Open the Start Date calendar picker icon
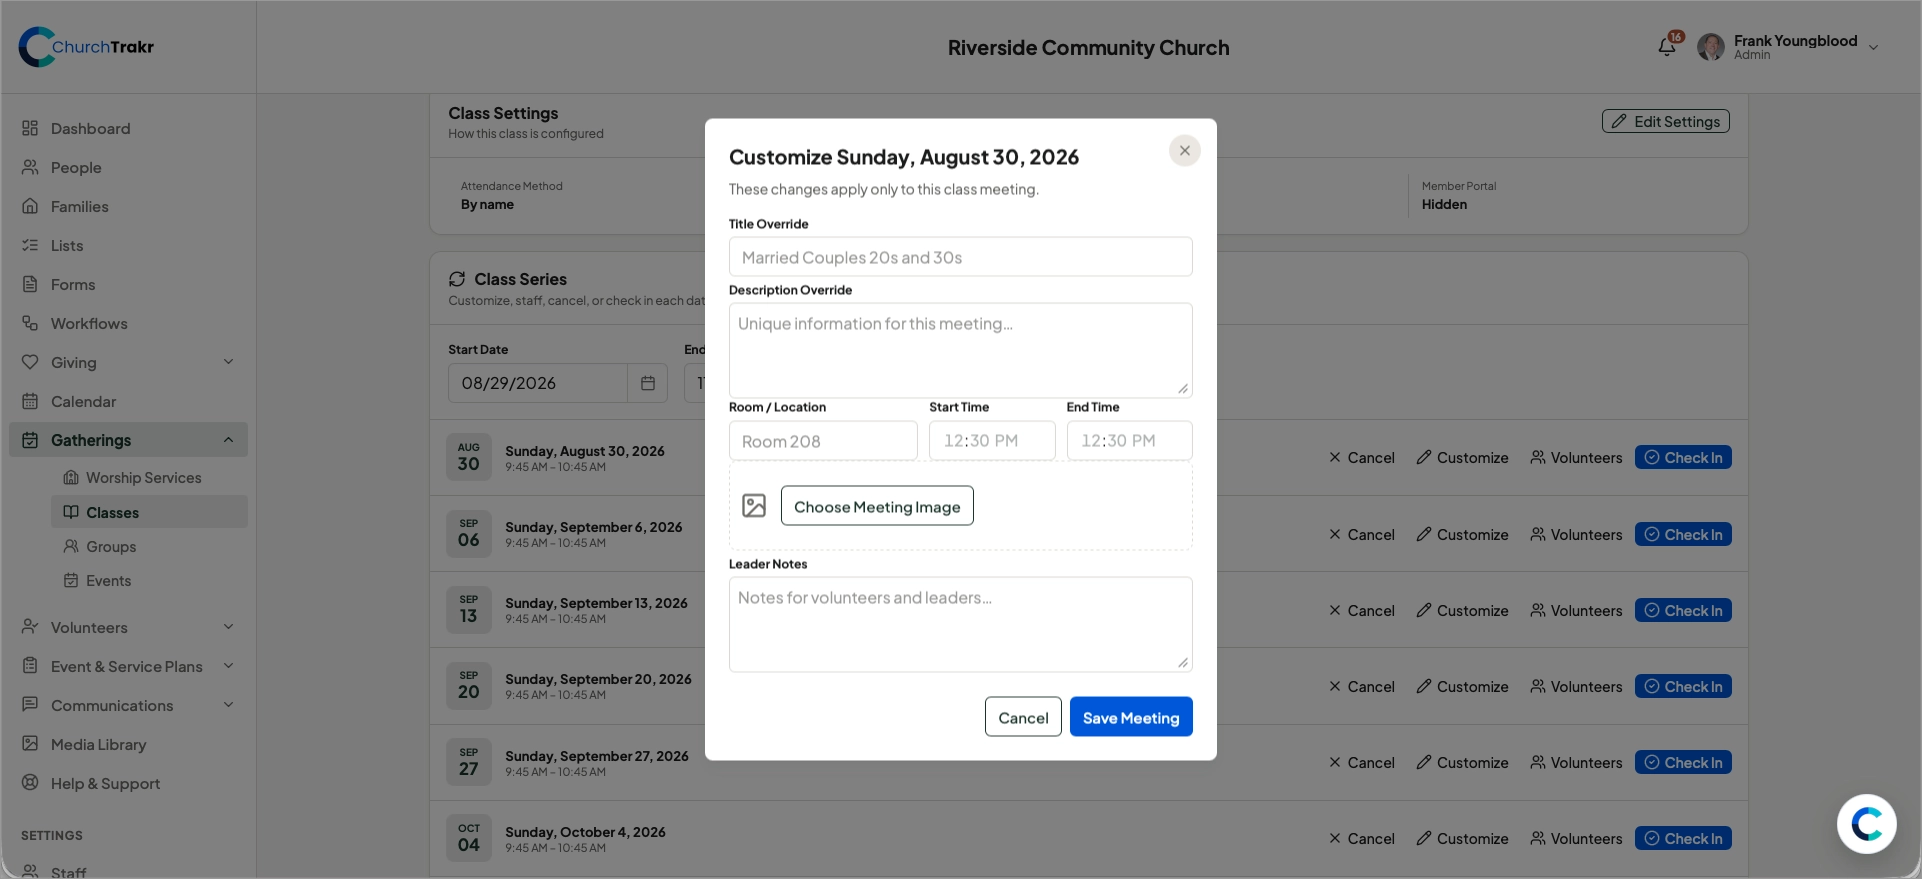Image resolution: width=1922 pixels, height=879 pixels. pyautogui.click(x=648, y=383)
